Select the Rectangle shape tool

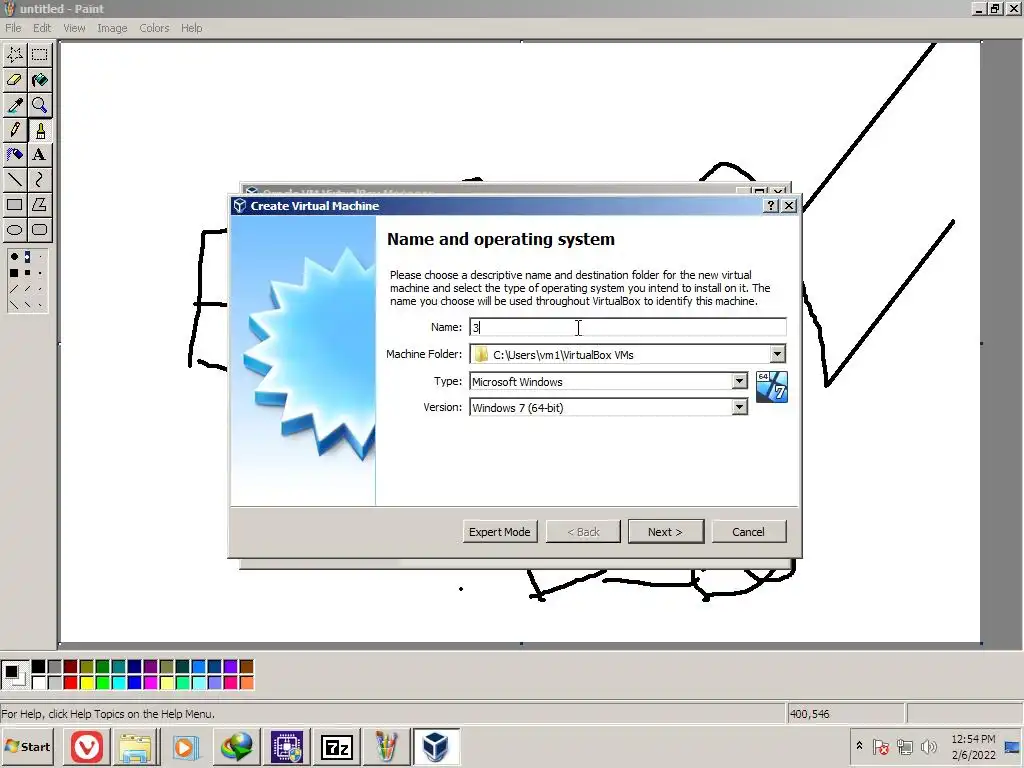(x=15, y=204)
